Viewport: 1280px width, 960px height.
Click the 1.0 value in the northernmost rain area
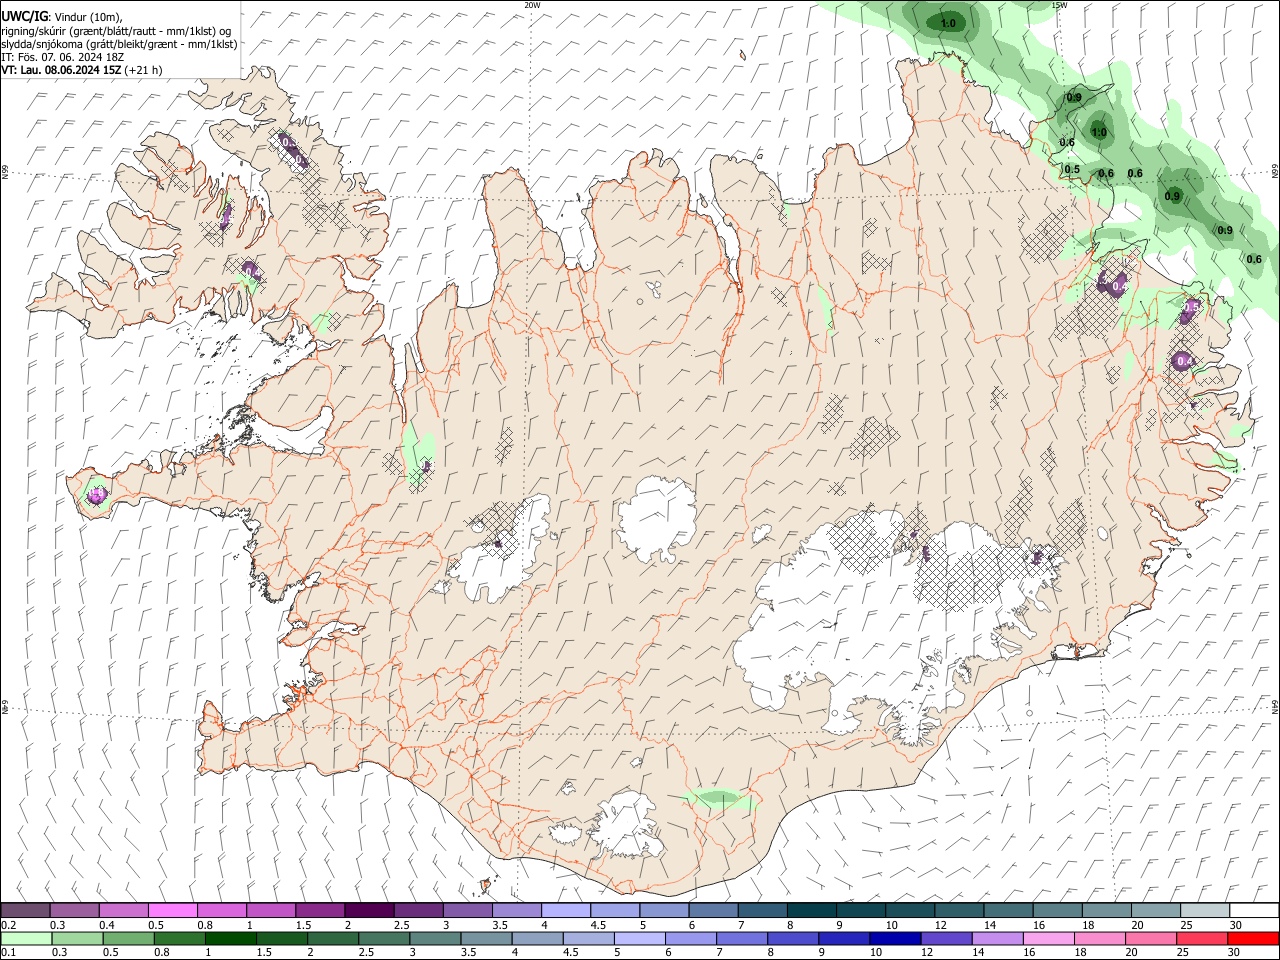pos(948,23)
